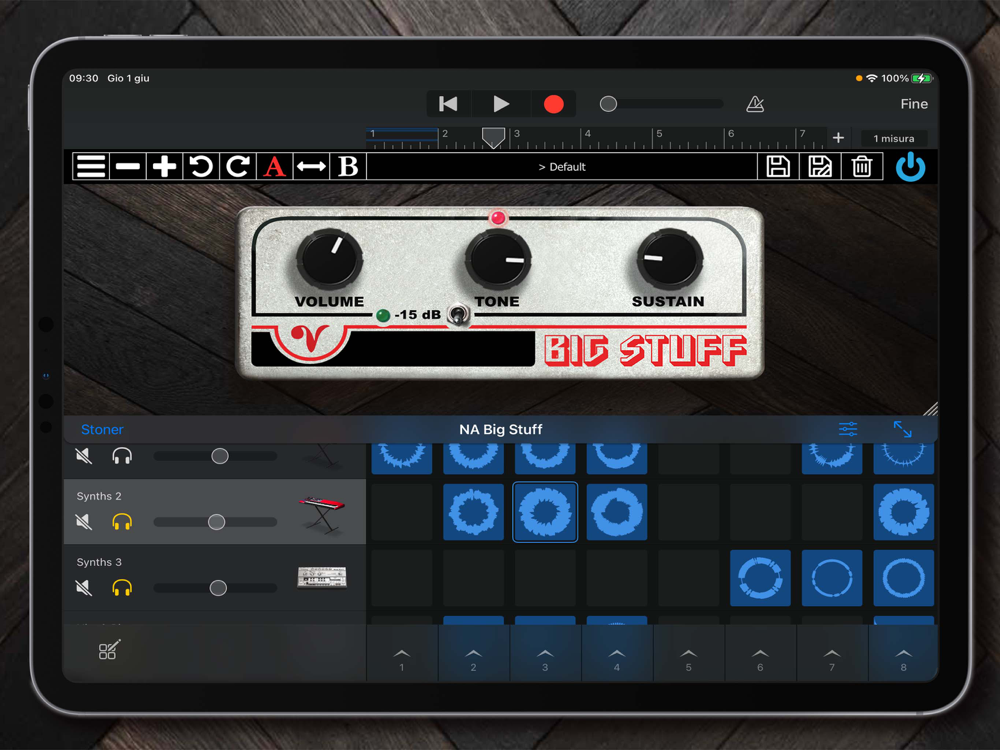Image resolution: width=1000 pixels, height=750 pixels.
Task: Click the red LED on the pedal
Action: click(497, 218)
